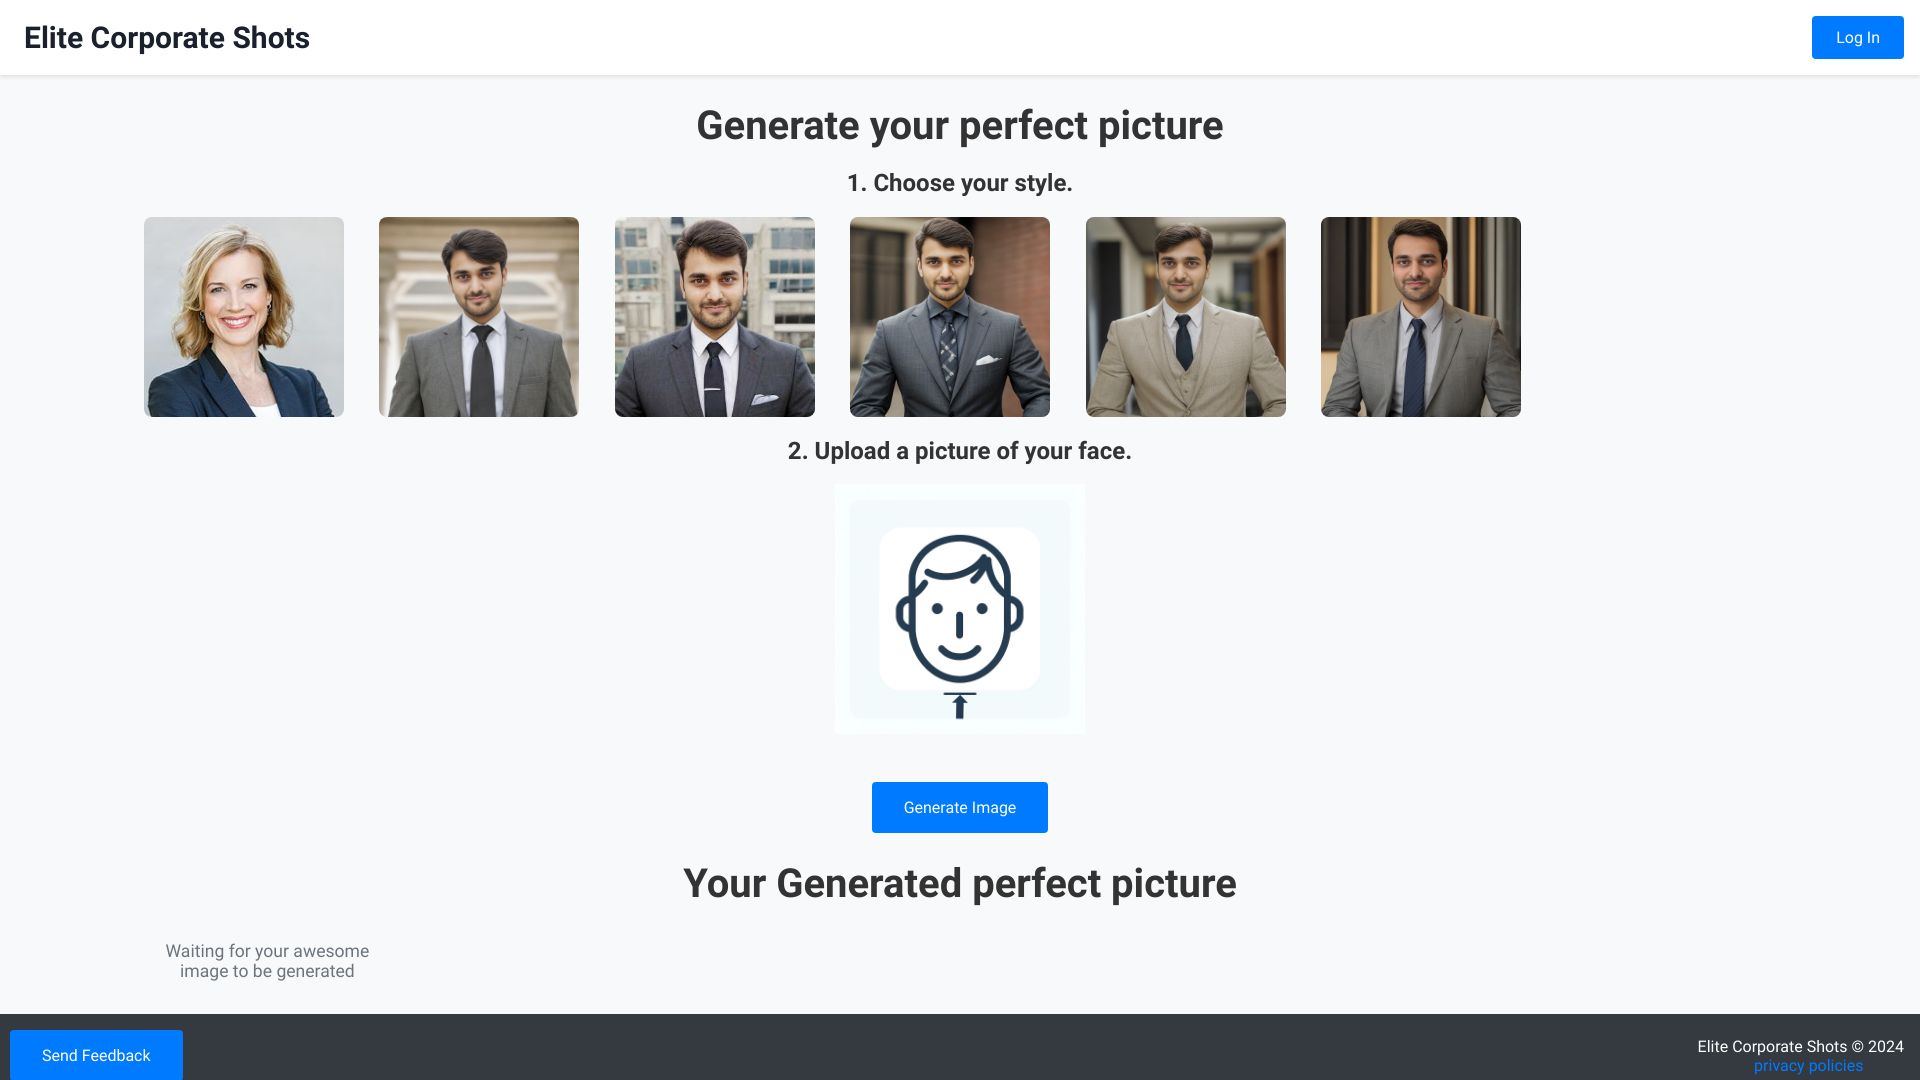Click the Generate Image button
The height and width of the screenshot is (1080, 1920).
tap(959, 807)
